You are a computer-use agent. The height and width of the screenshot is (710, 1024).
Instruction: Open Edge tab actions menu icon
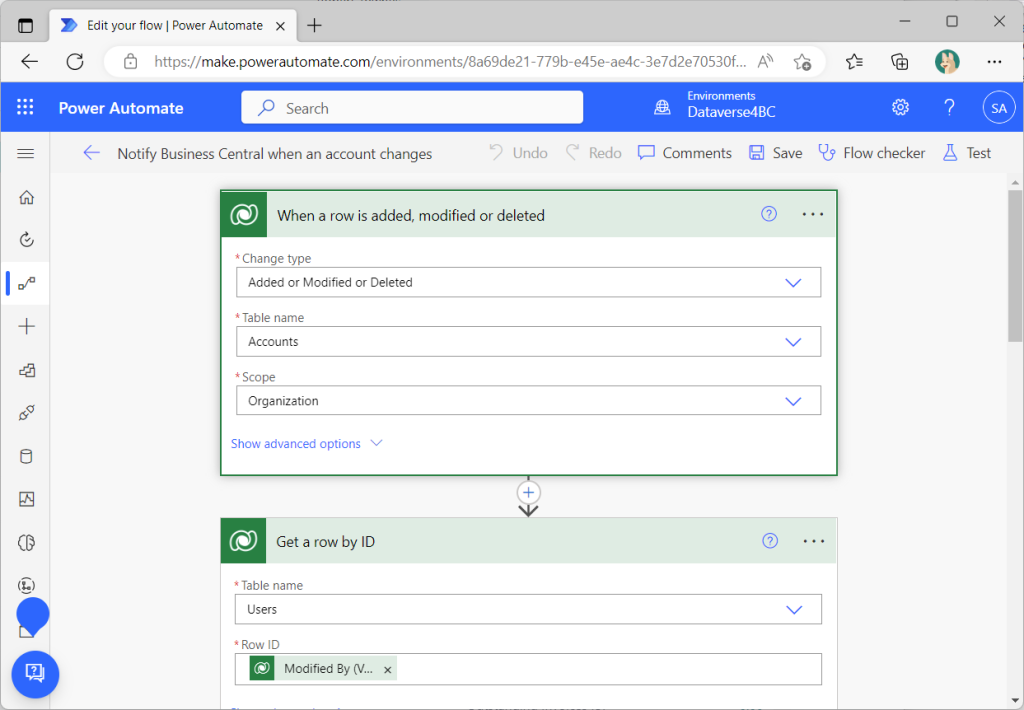coord(25,25)
